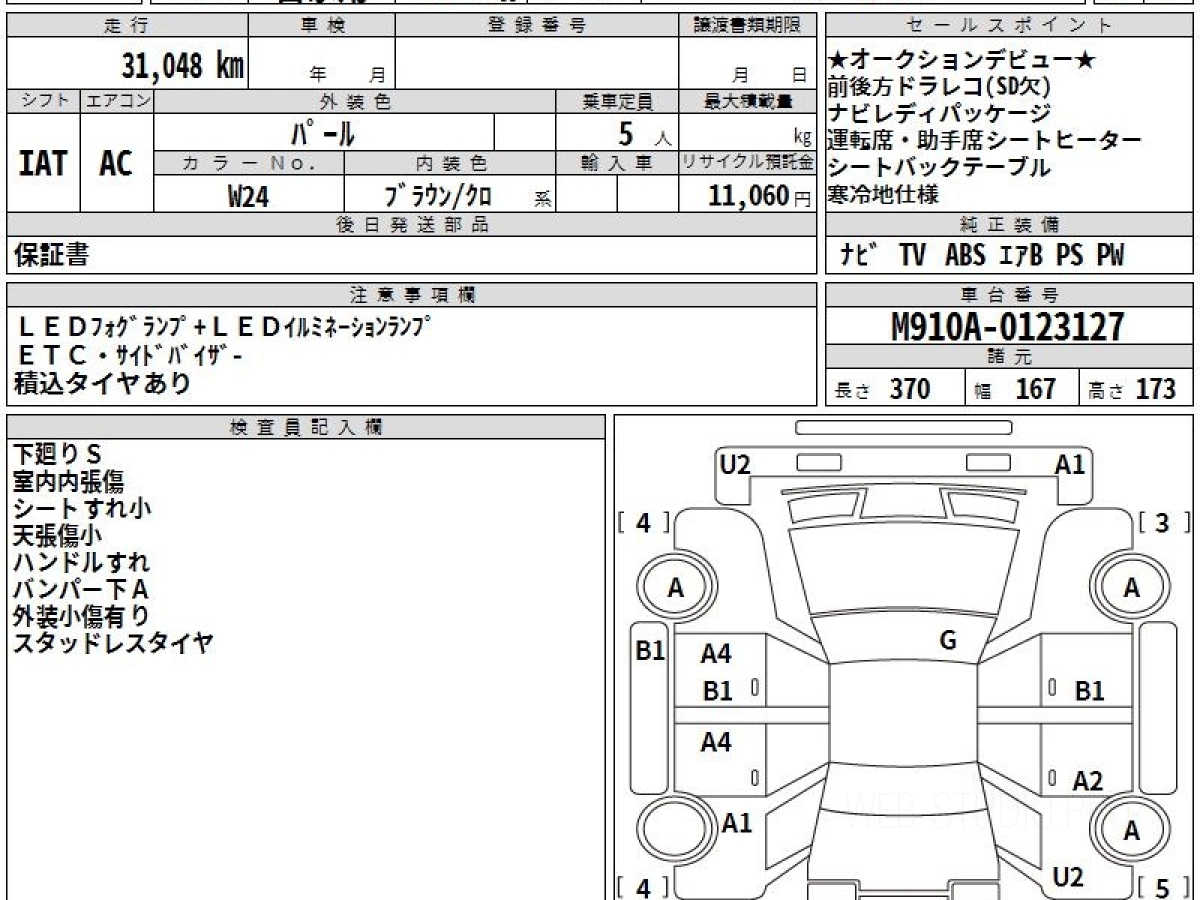Screen dimensions: 1200x900
Task: Select the リサイクル預託金 label
Action: (748, 162)
